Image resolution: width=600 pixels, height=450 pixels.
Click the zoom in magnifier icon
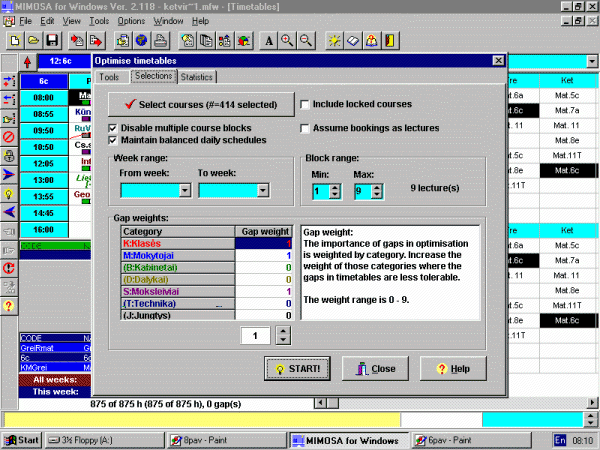click(288, 41)
